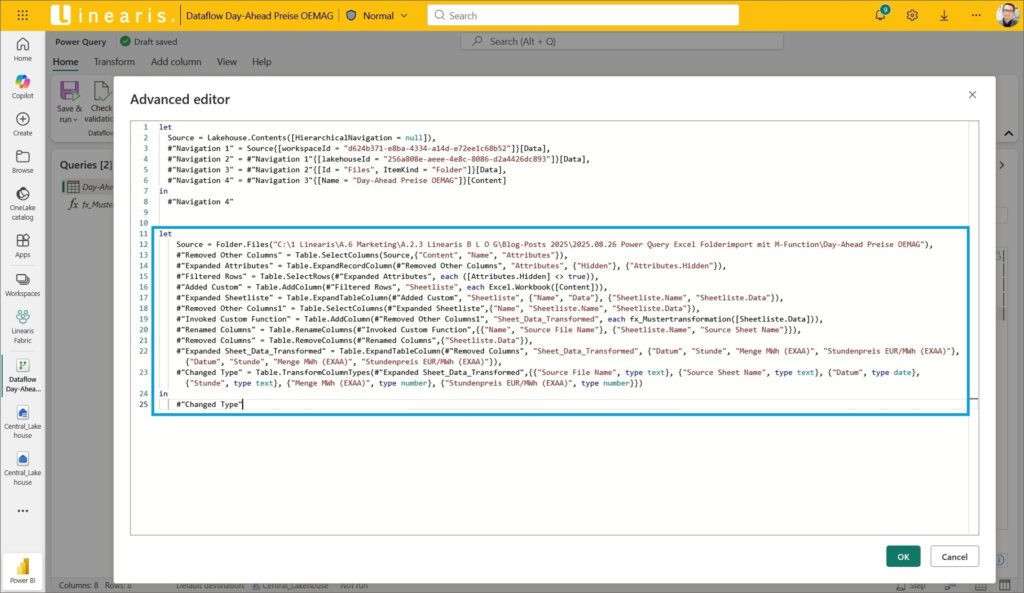Click the Workspaces sidebar icon

pos(22,281)
